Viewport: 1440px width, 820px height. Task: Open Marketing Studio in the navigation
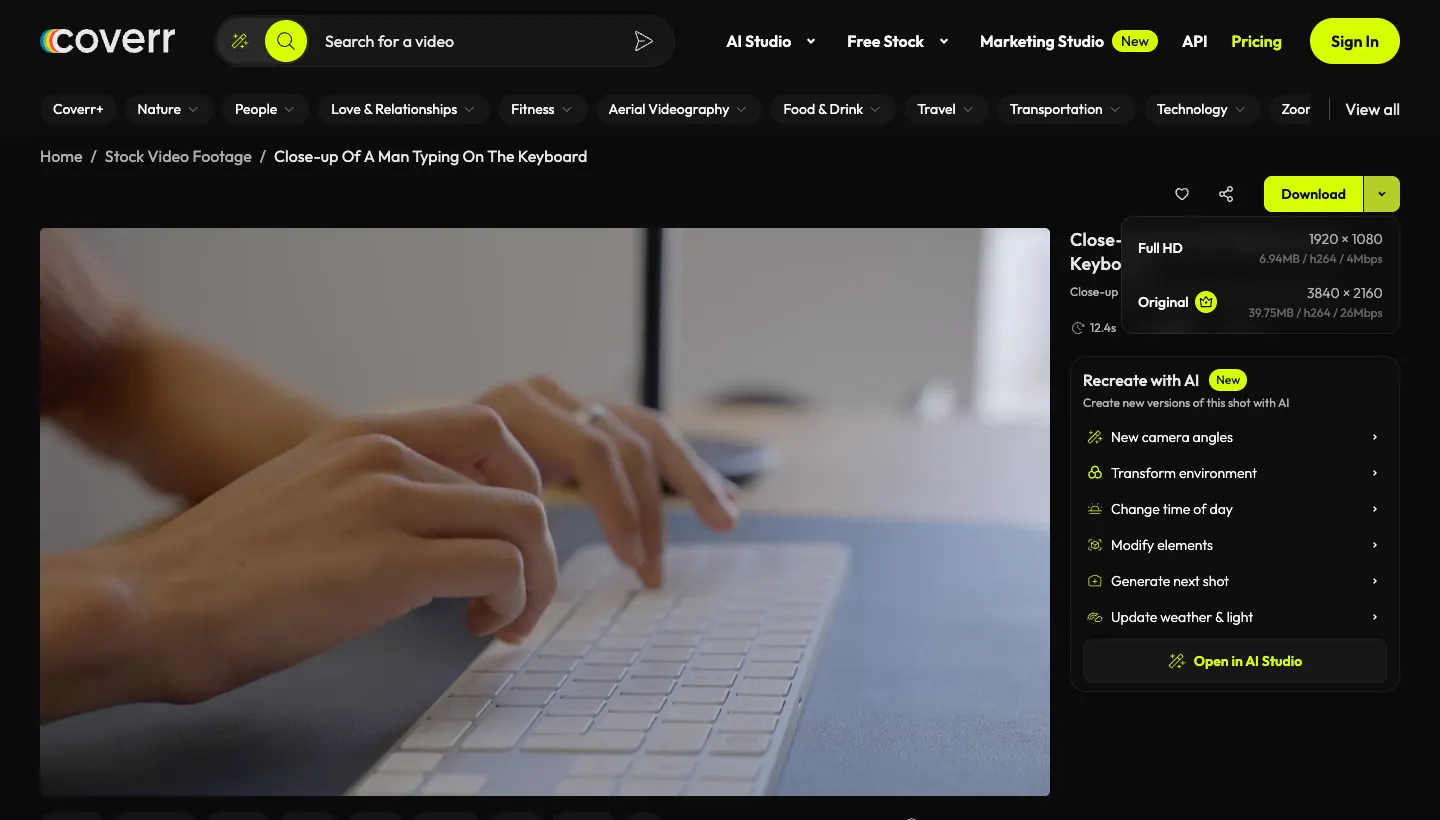[x=1042, y=41]
